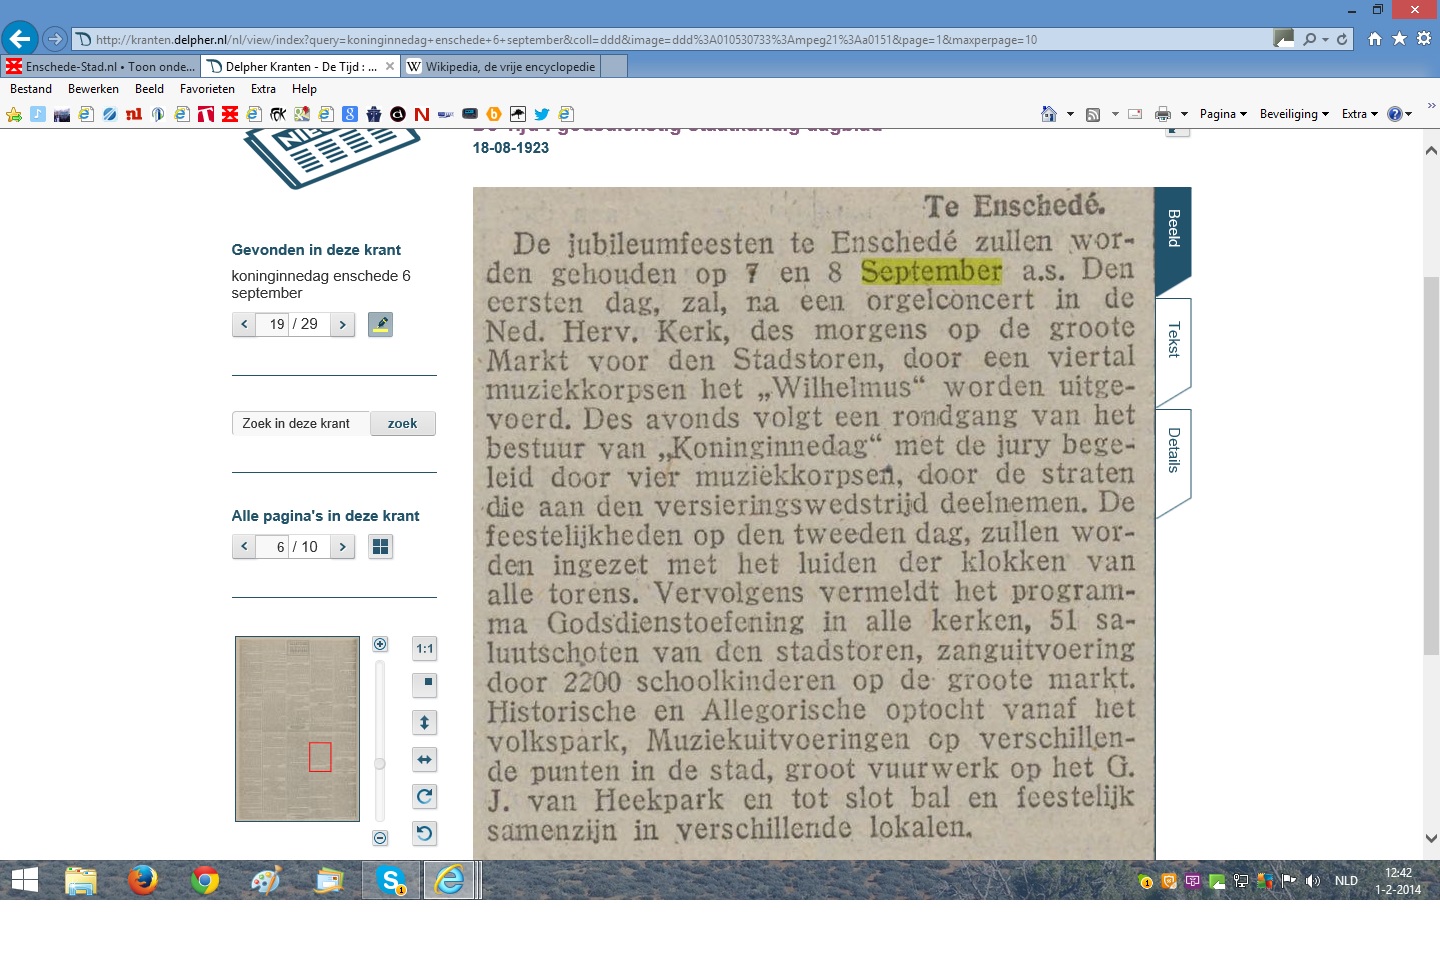Open the Favorieten menu
This screenshot has height=965, width=1440.
coord(207,89)
